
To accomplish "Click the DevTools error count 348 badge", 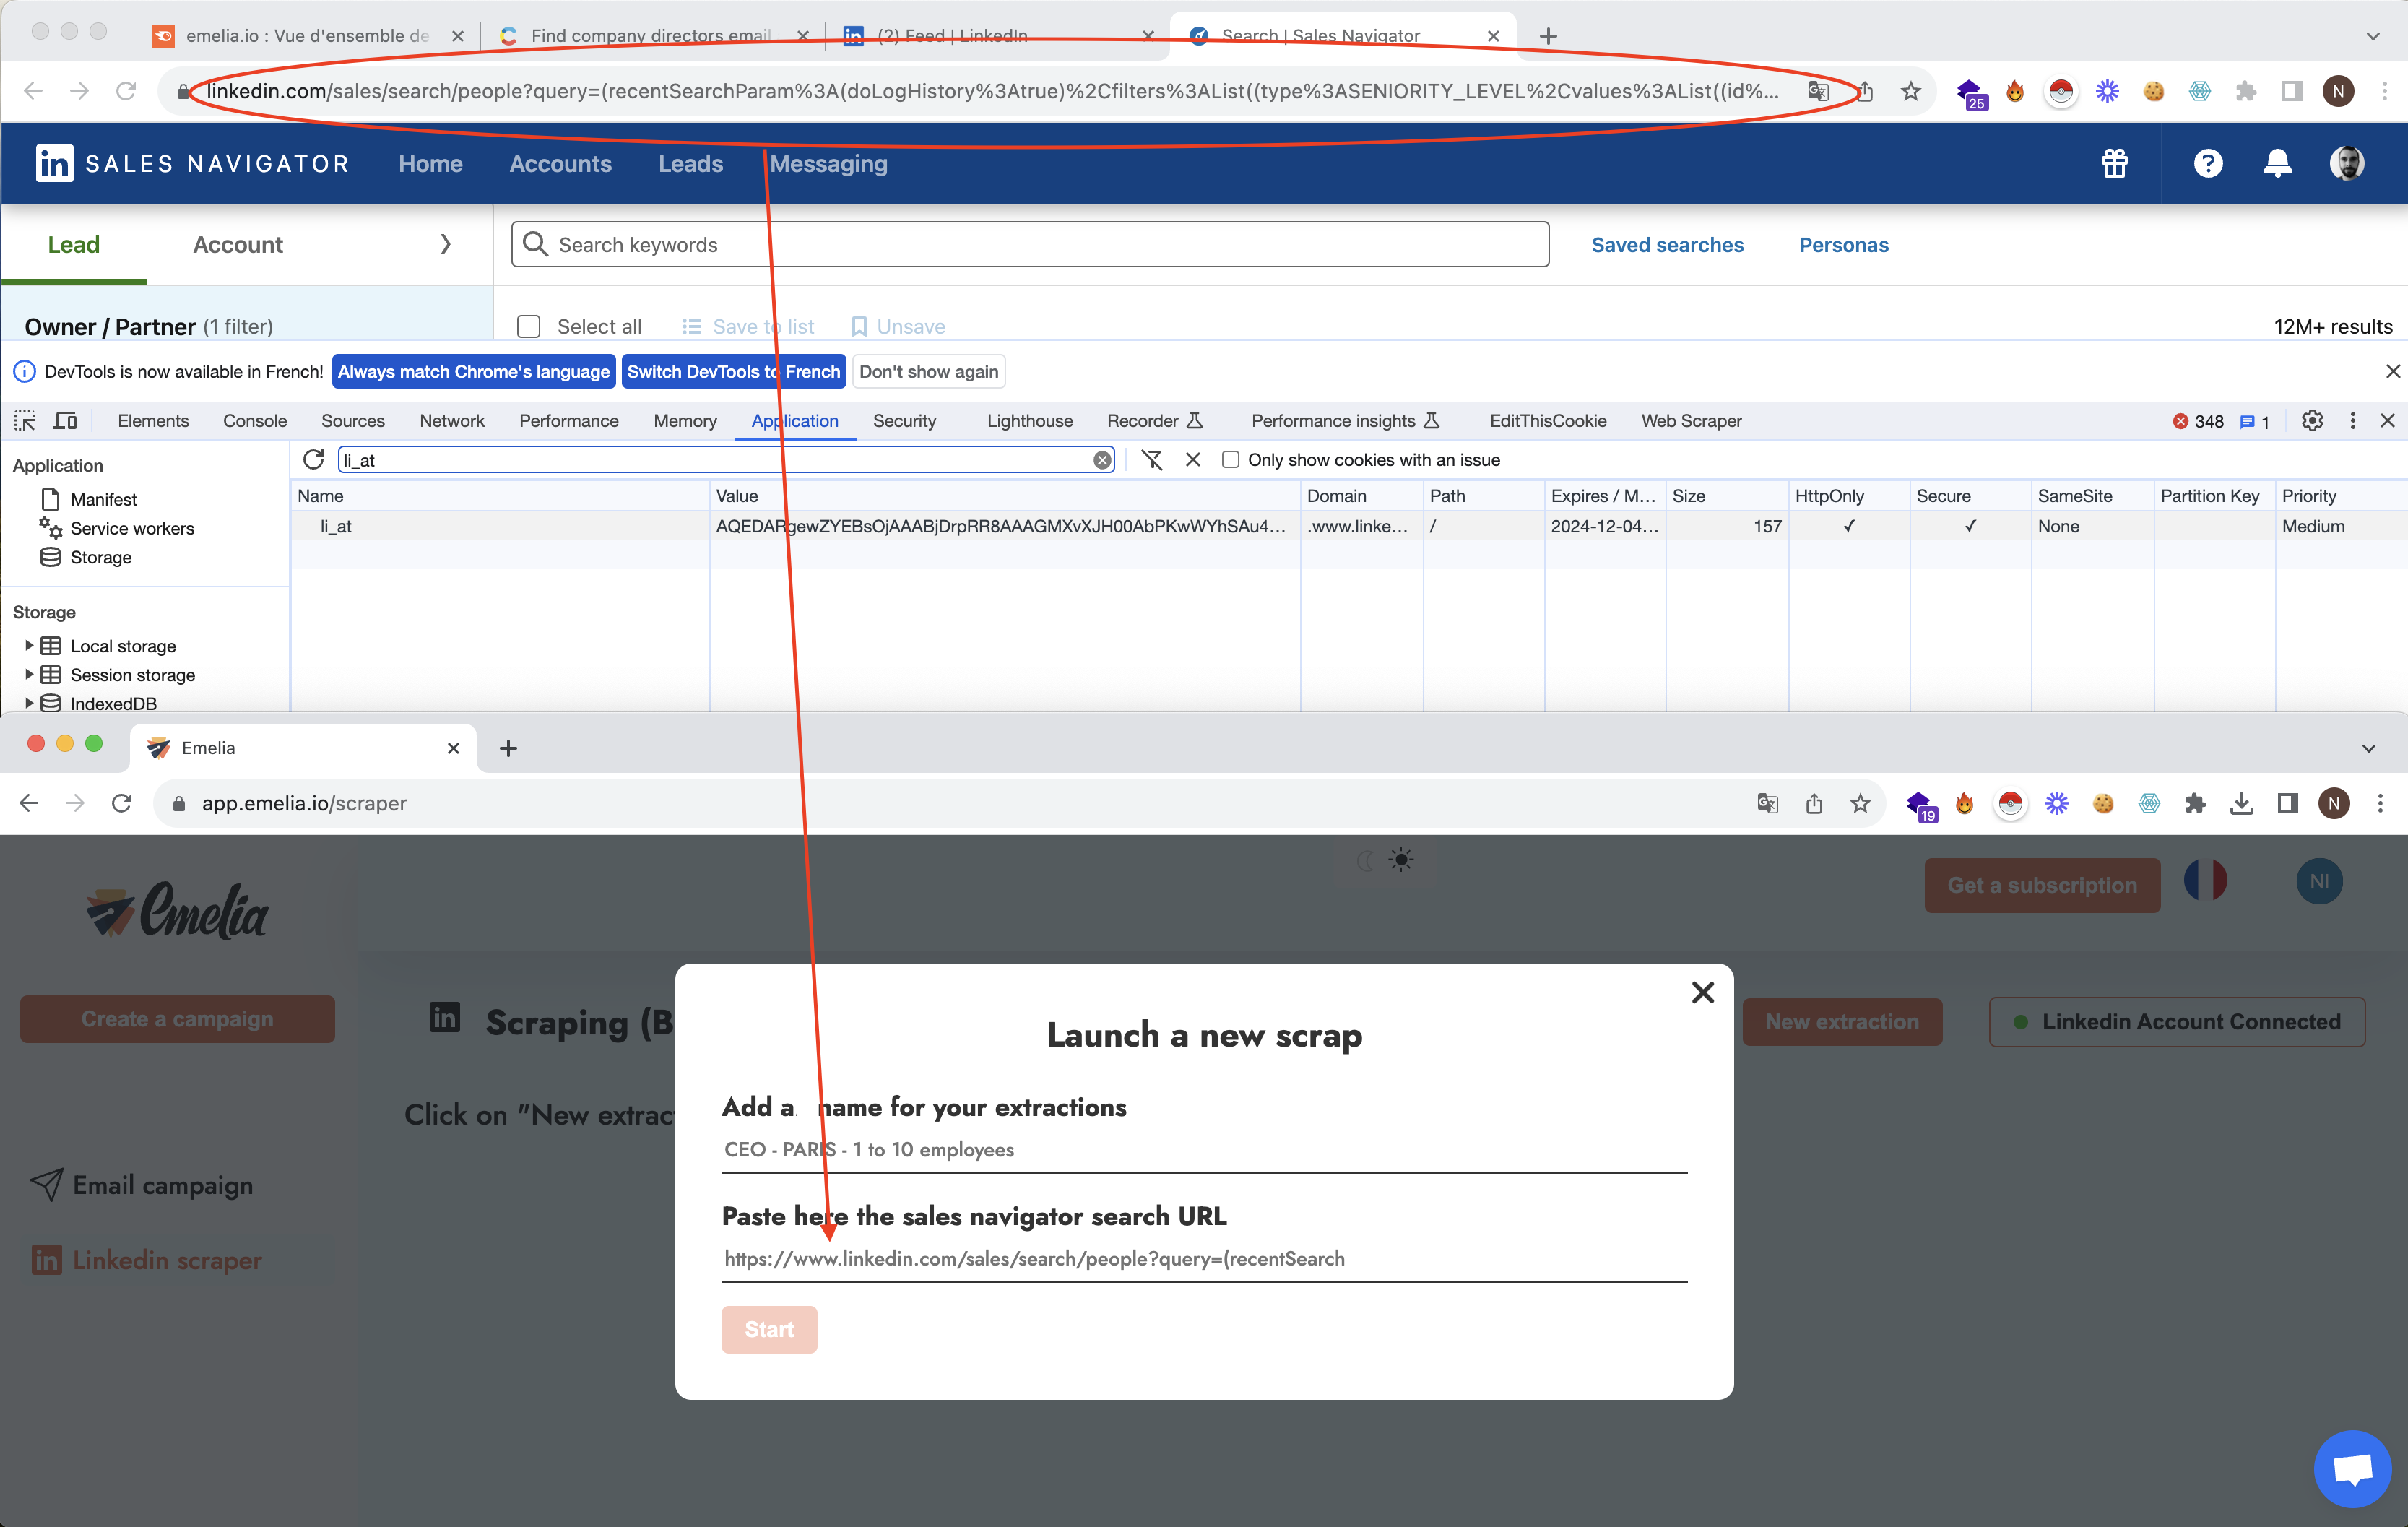I will pyautogui.click(x=2198, y=422).
